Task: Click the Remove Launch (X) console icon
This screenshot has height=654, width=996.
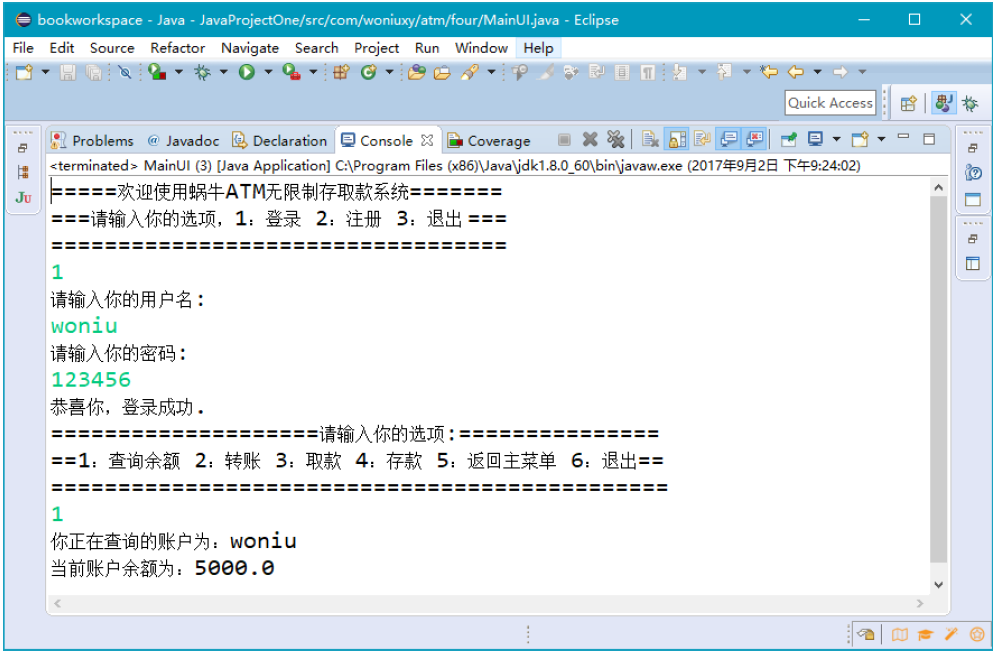Action: coord(590,140)
